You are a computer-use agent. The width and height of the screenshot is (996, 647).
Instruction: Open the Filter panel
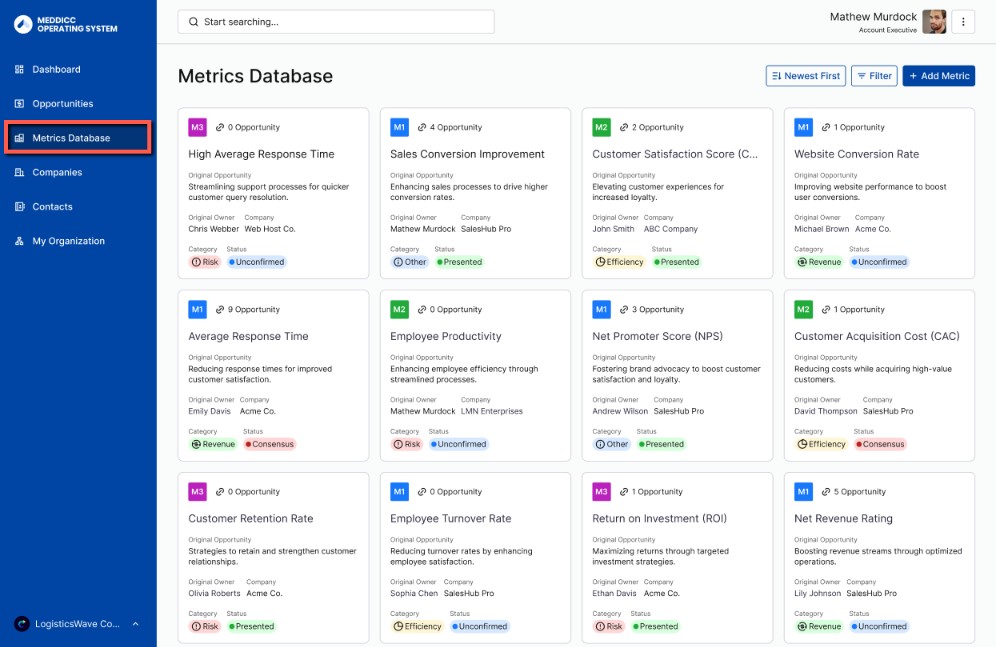874,75
